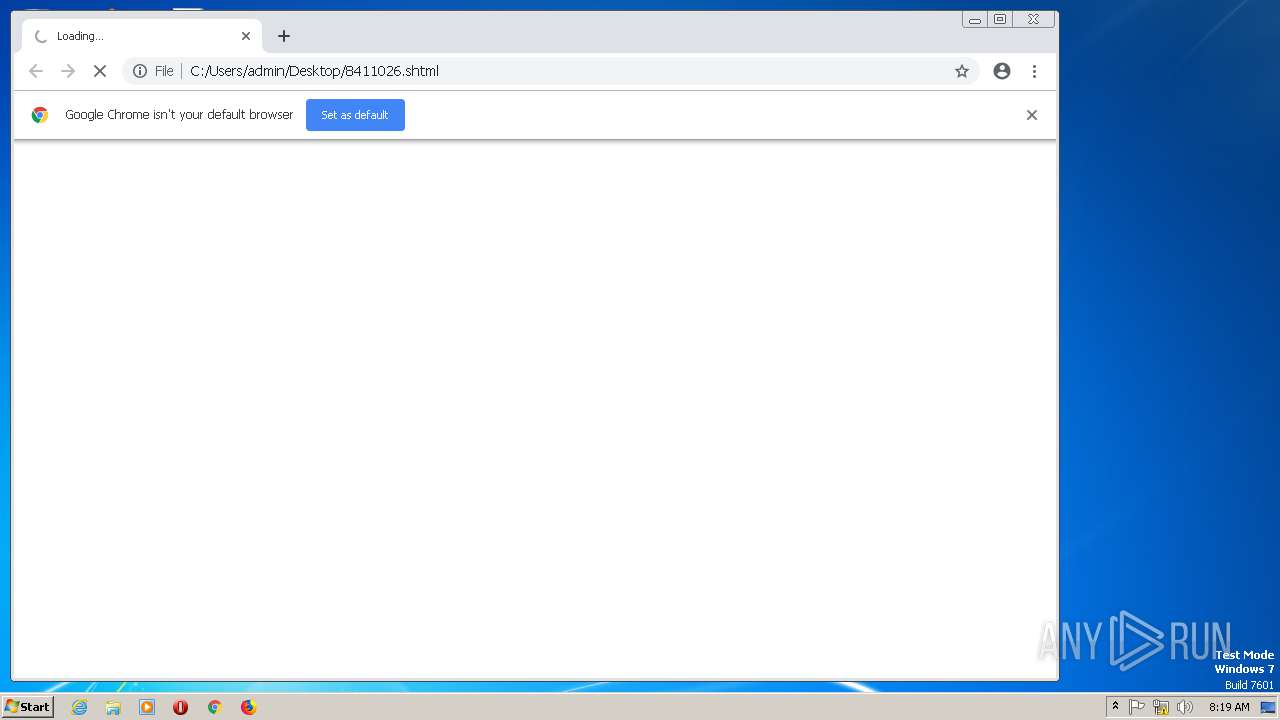The height and width of the screenshot is (720, 1280).
Task: Minimize the Chrome window
Action: coord(974,19)
